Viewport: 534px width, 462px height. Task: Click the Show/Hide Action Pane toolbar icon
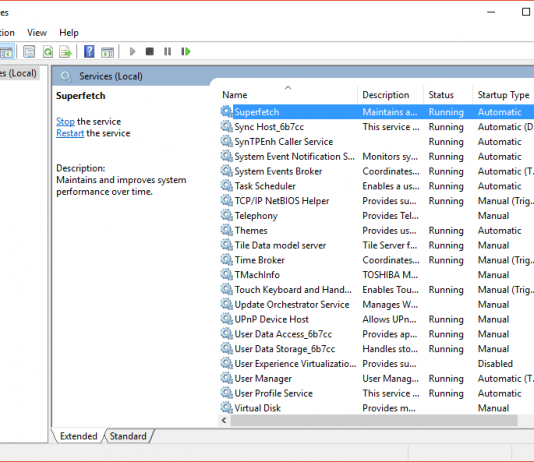107,52
